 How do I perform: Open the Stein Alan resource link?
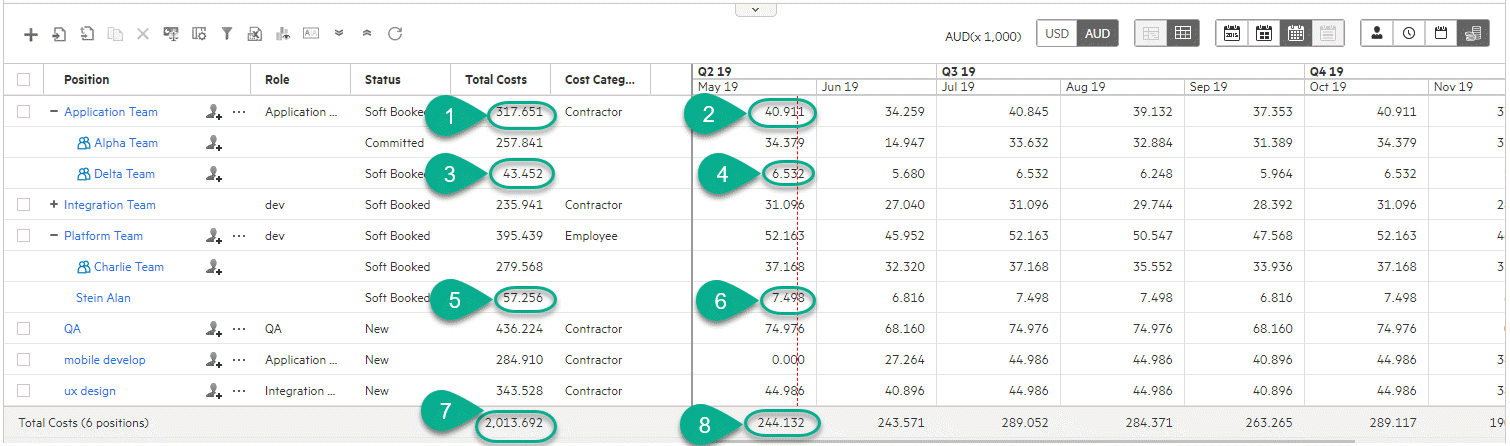point(103,298)
